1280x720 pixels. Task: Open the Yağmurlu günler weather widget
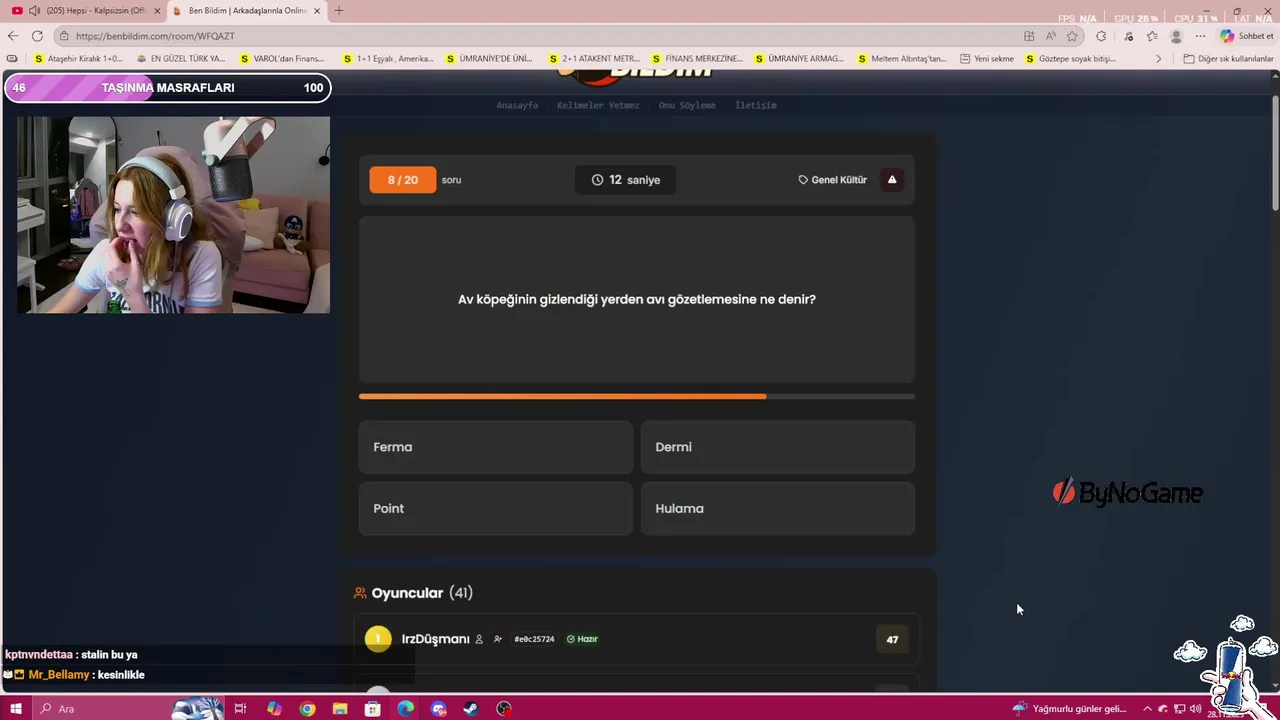point(1070,709)
